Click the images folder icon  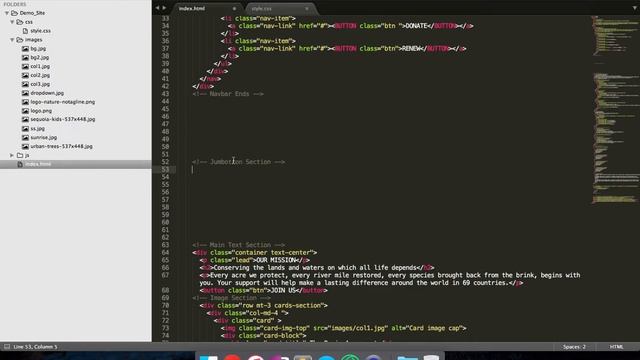click(20, 40)
